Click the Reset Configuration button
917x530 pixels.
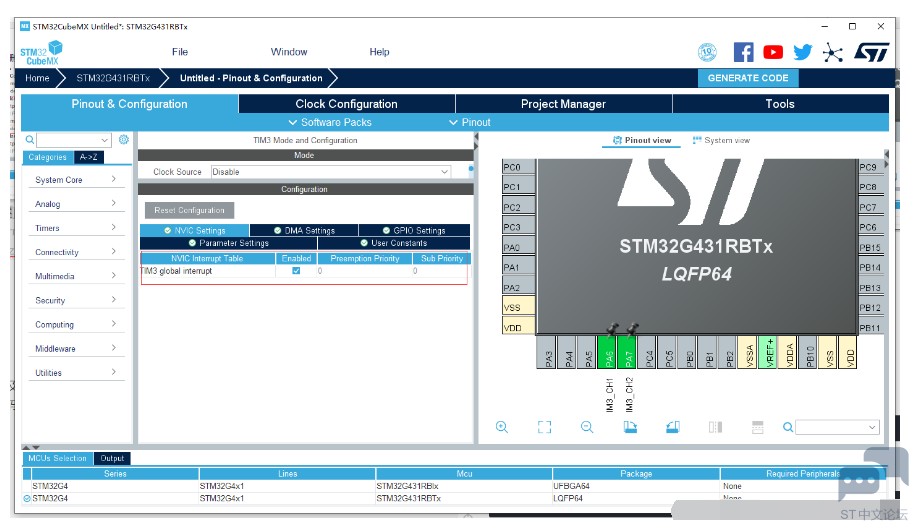[x=189, y=210]
